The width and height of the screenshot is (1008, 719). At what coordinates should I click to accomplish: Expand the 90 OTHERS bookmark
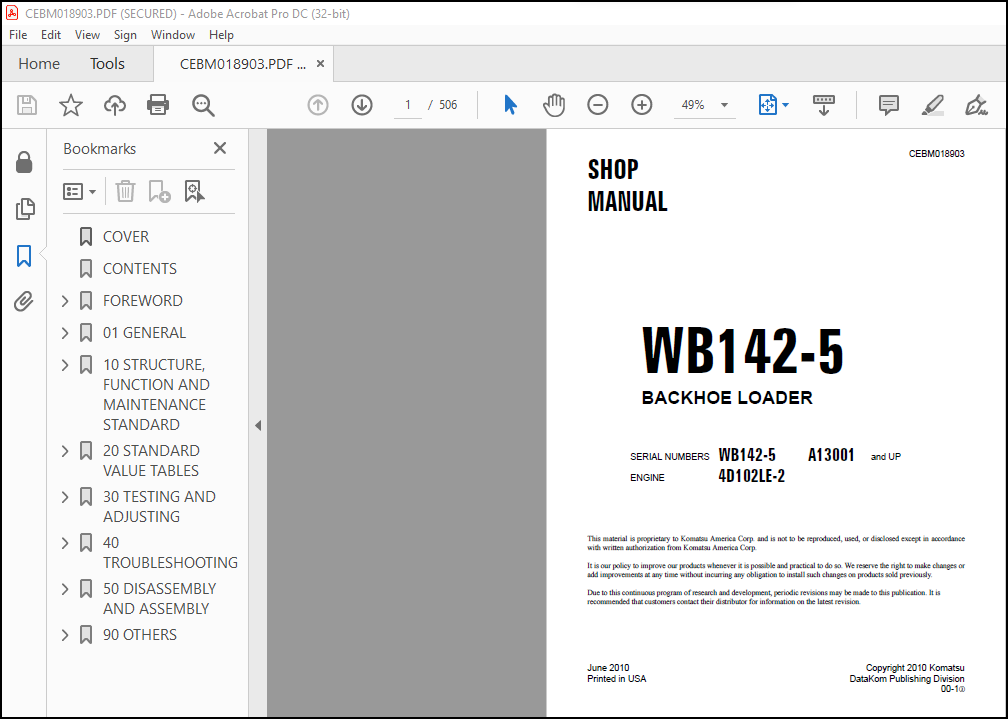point(65,635)
